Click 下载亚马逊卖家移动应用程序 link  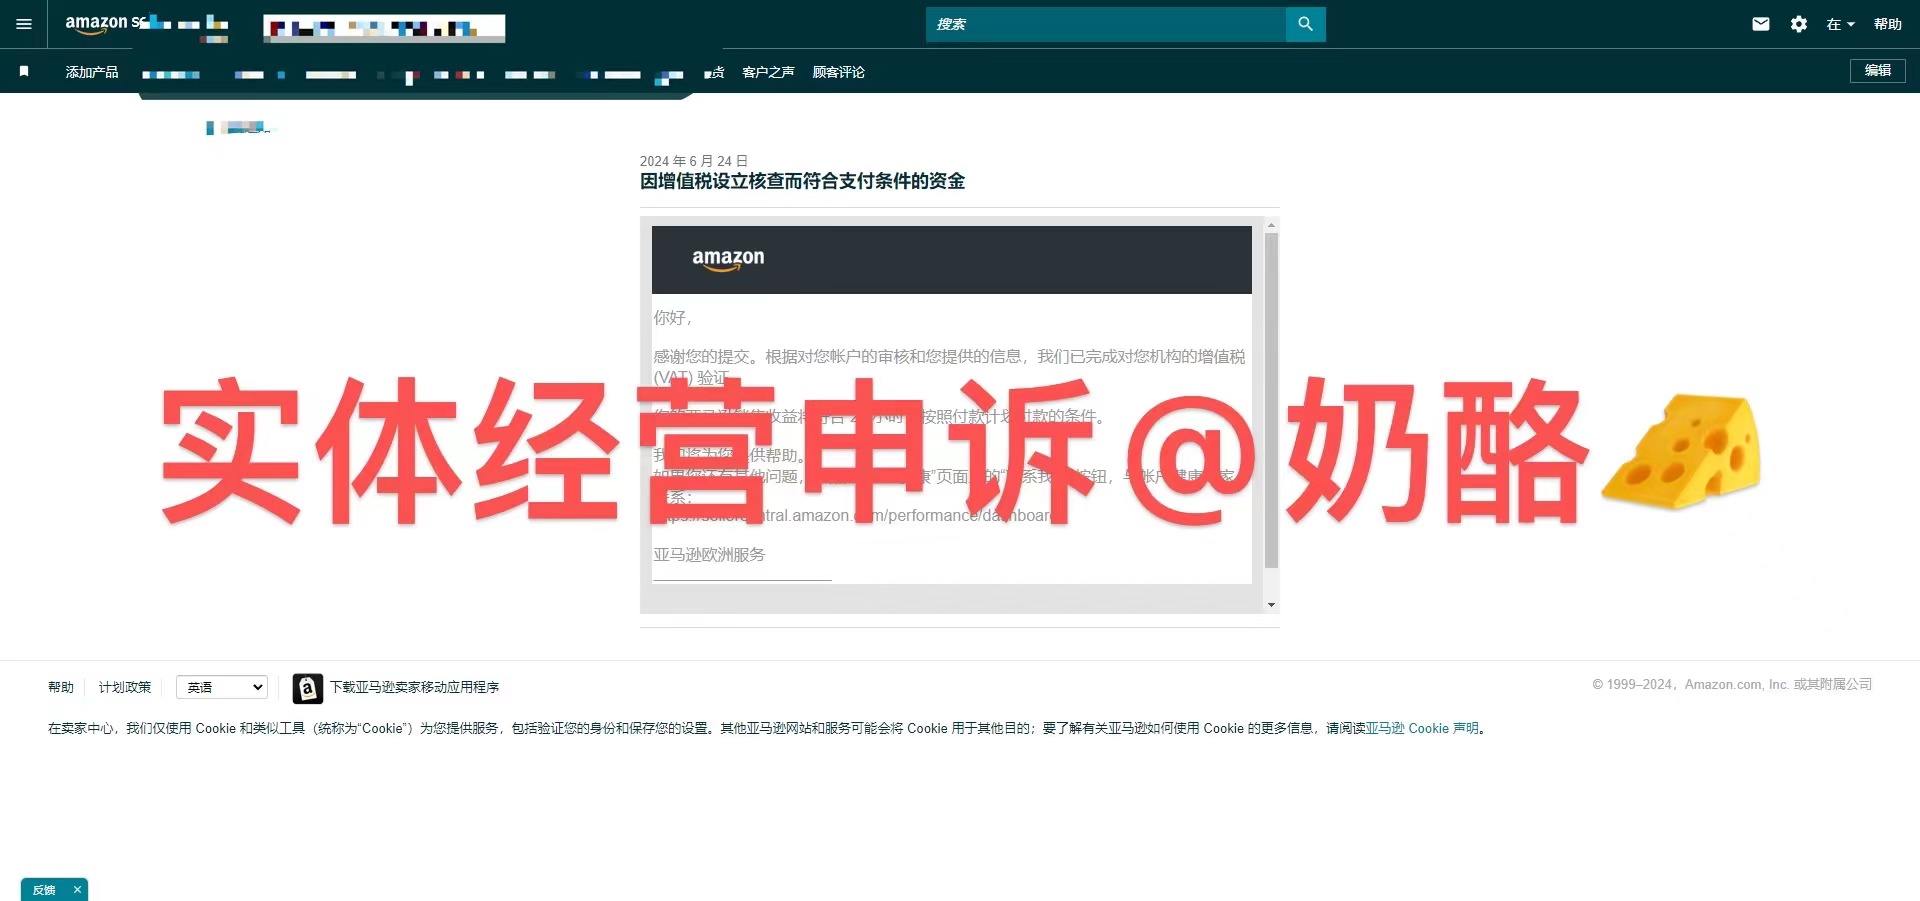coord(414,687)
